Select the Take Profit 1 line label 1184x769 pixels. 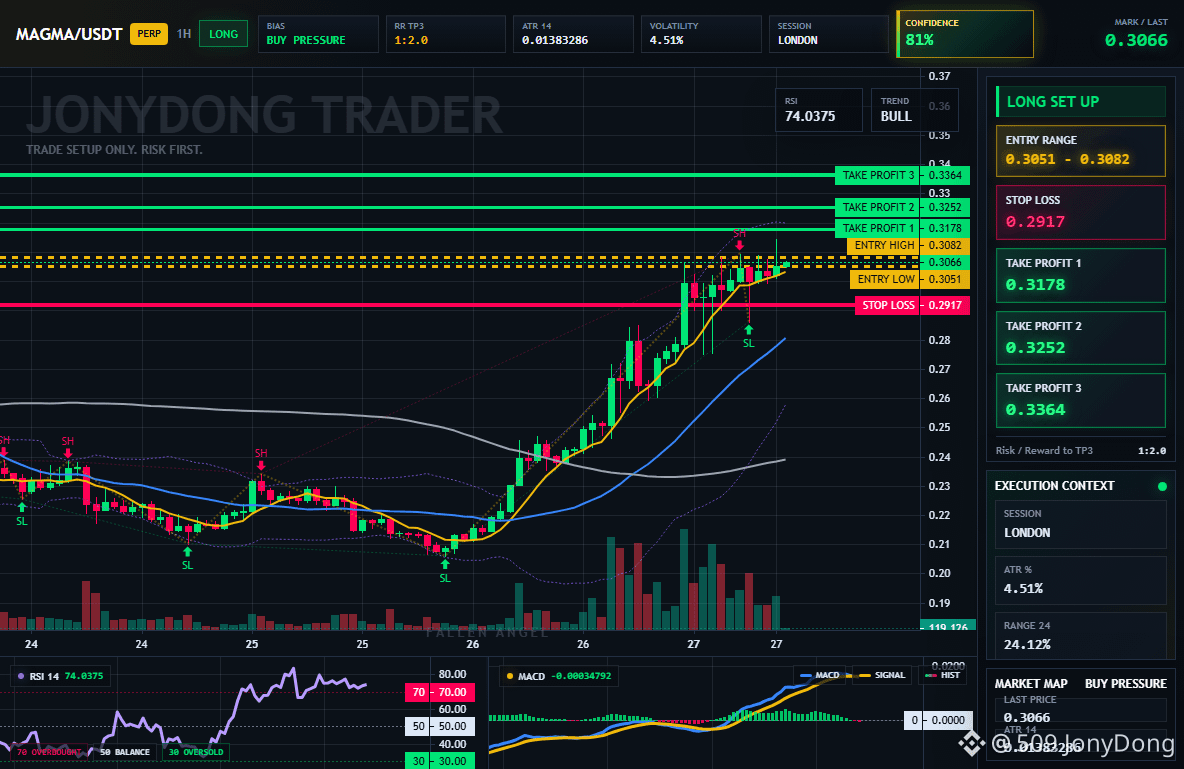(x=902, y=228)
